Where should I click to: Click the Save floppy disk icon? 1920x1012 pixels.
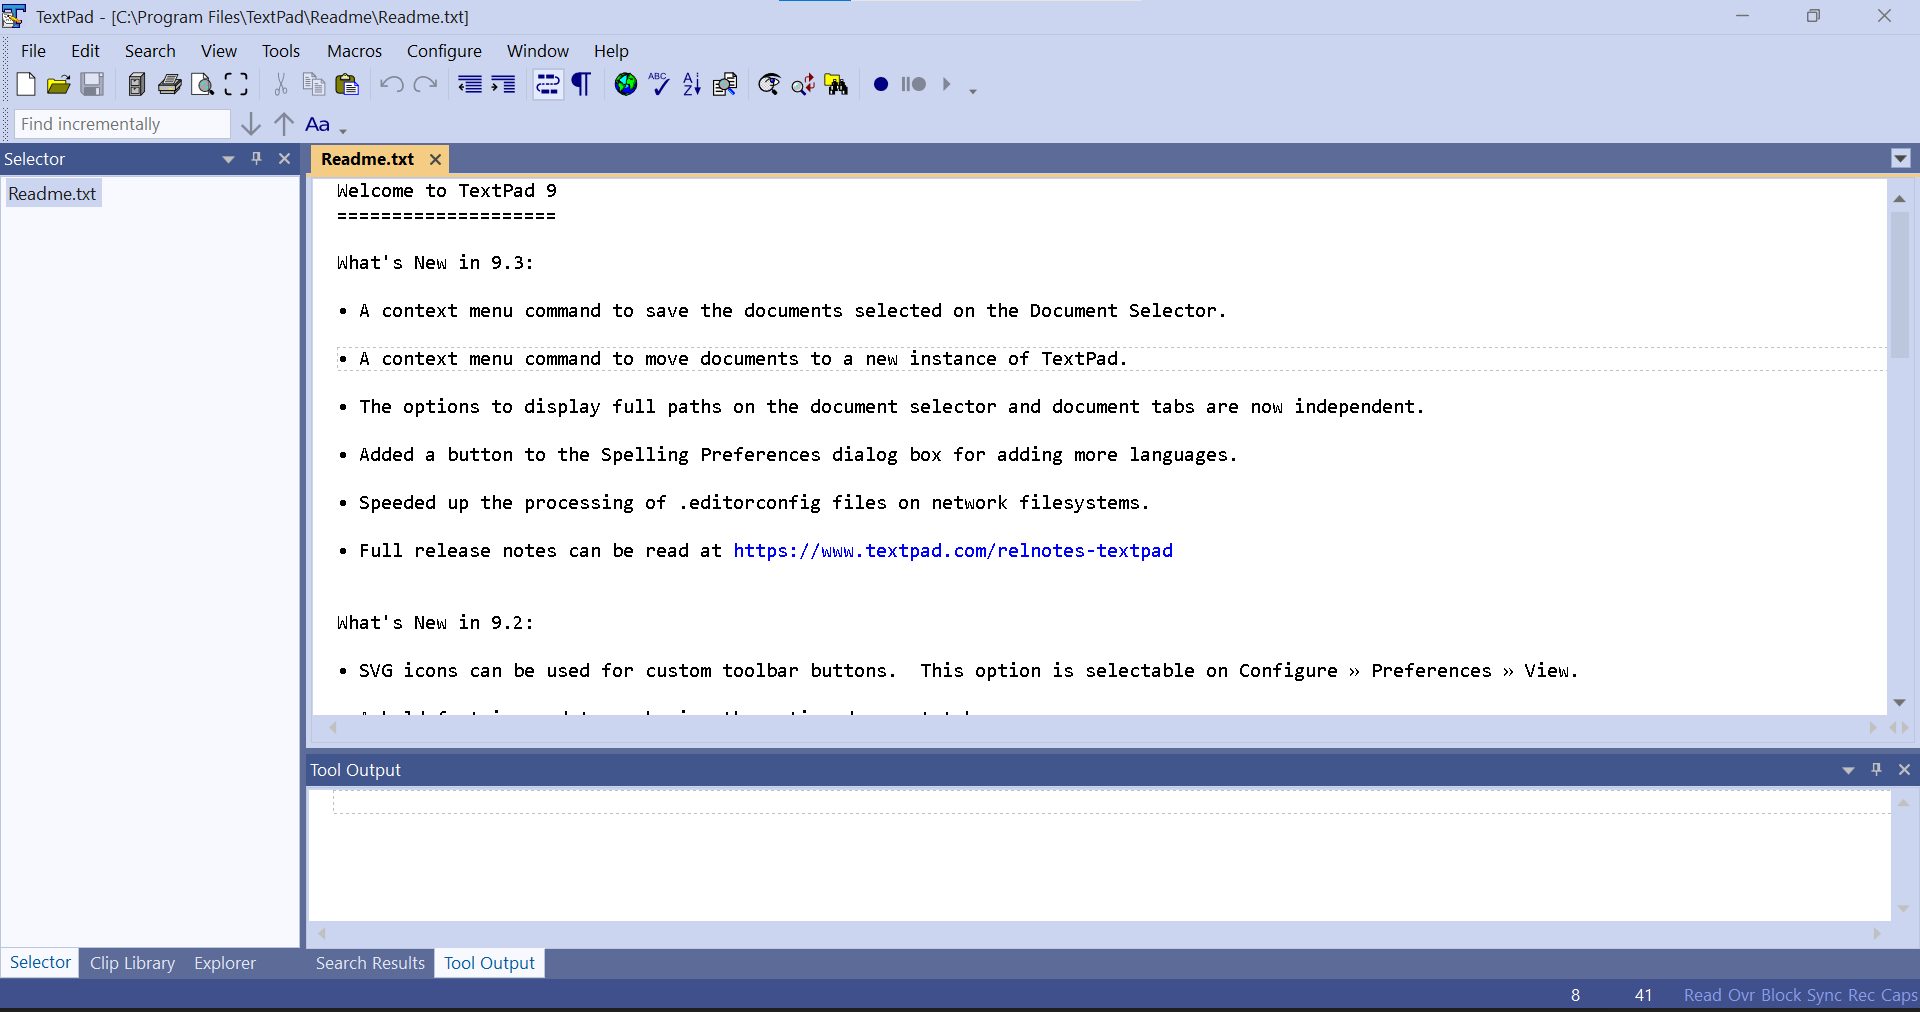pos(92,84)
